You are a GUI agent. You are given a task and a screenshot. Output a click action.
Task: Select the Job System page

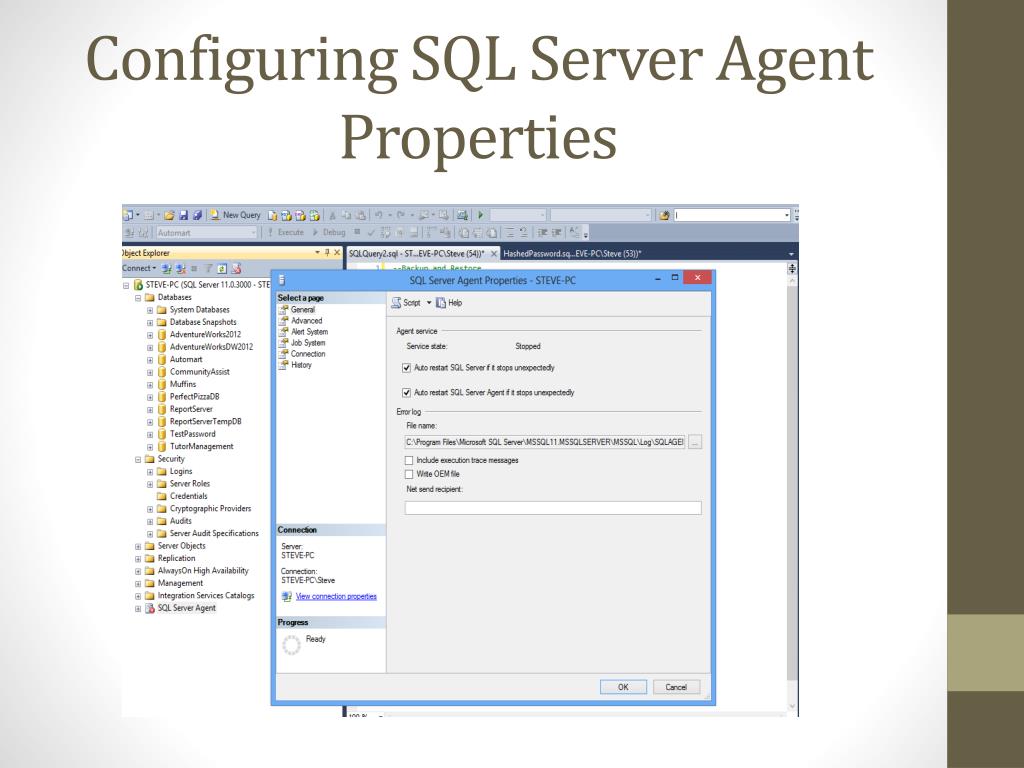(308, 343)
